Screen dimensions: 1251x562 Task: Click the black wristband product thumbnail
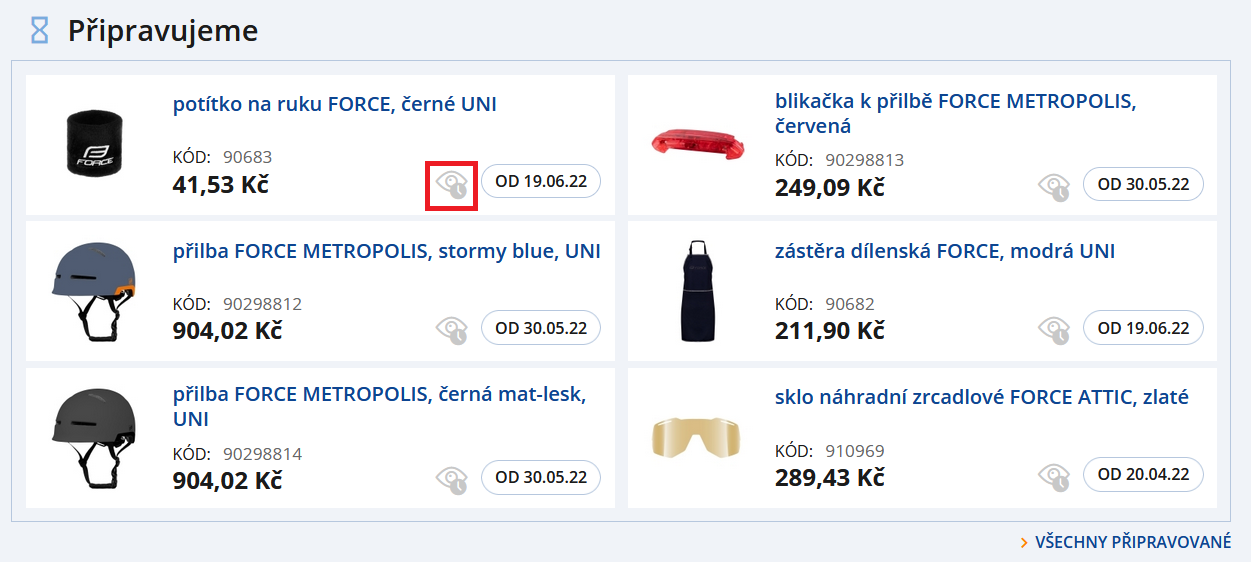coord(90,144)
